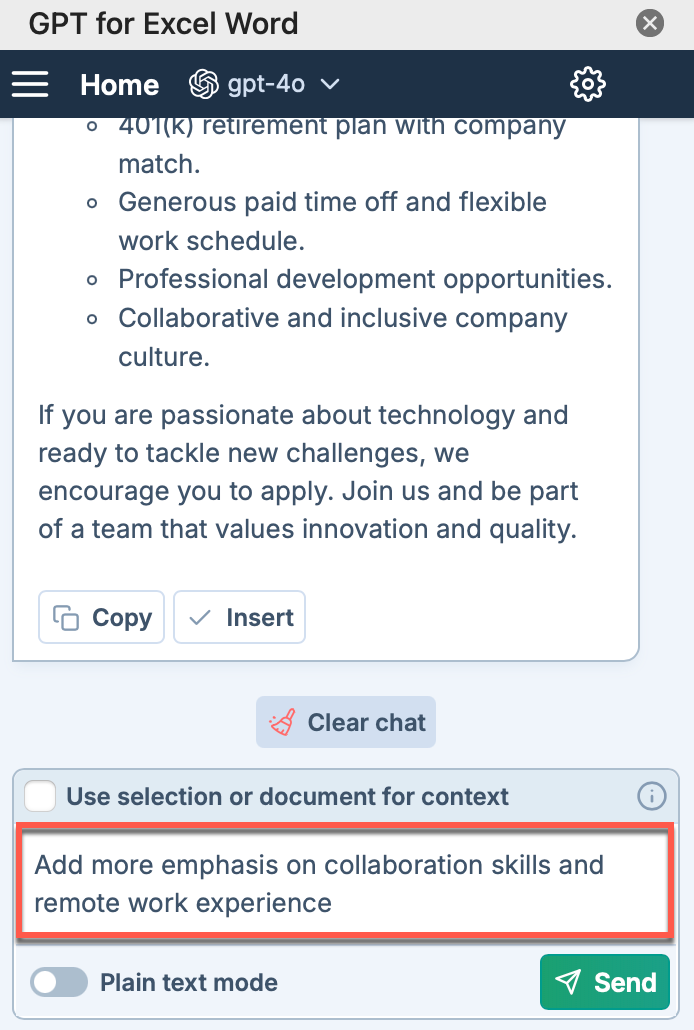
Task: Enable use selection or document checkbox
Action: pos(40,796)
